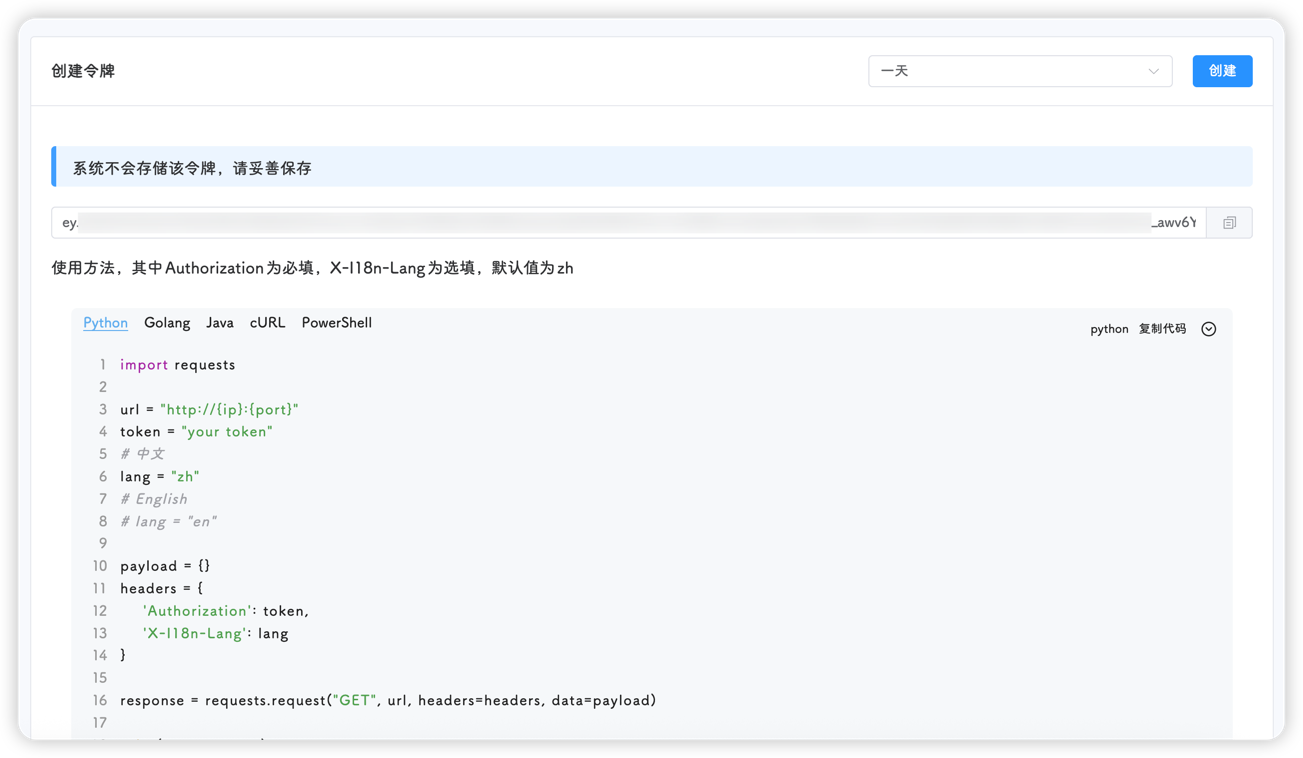The height and width of the screenshot is (758, 1303).
Task: Click inside the generated token field
Action: pyautogui.click(x=628, y=223)
